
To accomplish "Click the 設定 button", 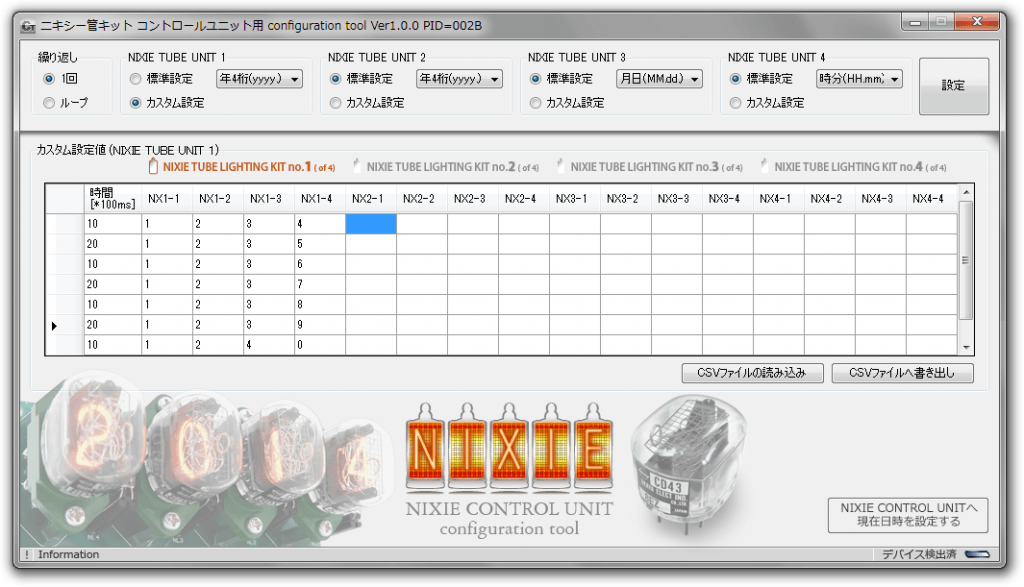I will coord(953,85).
